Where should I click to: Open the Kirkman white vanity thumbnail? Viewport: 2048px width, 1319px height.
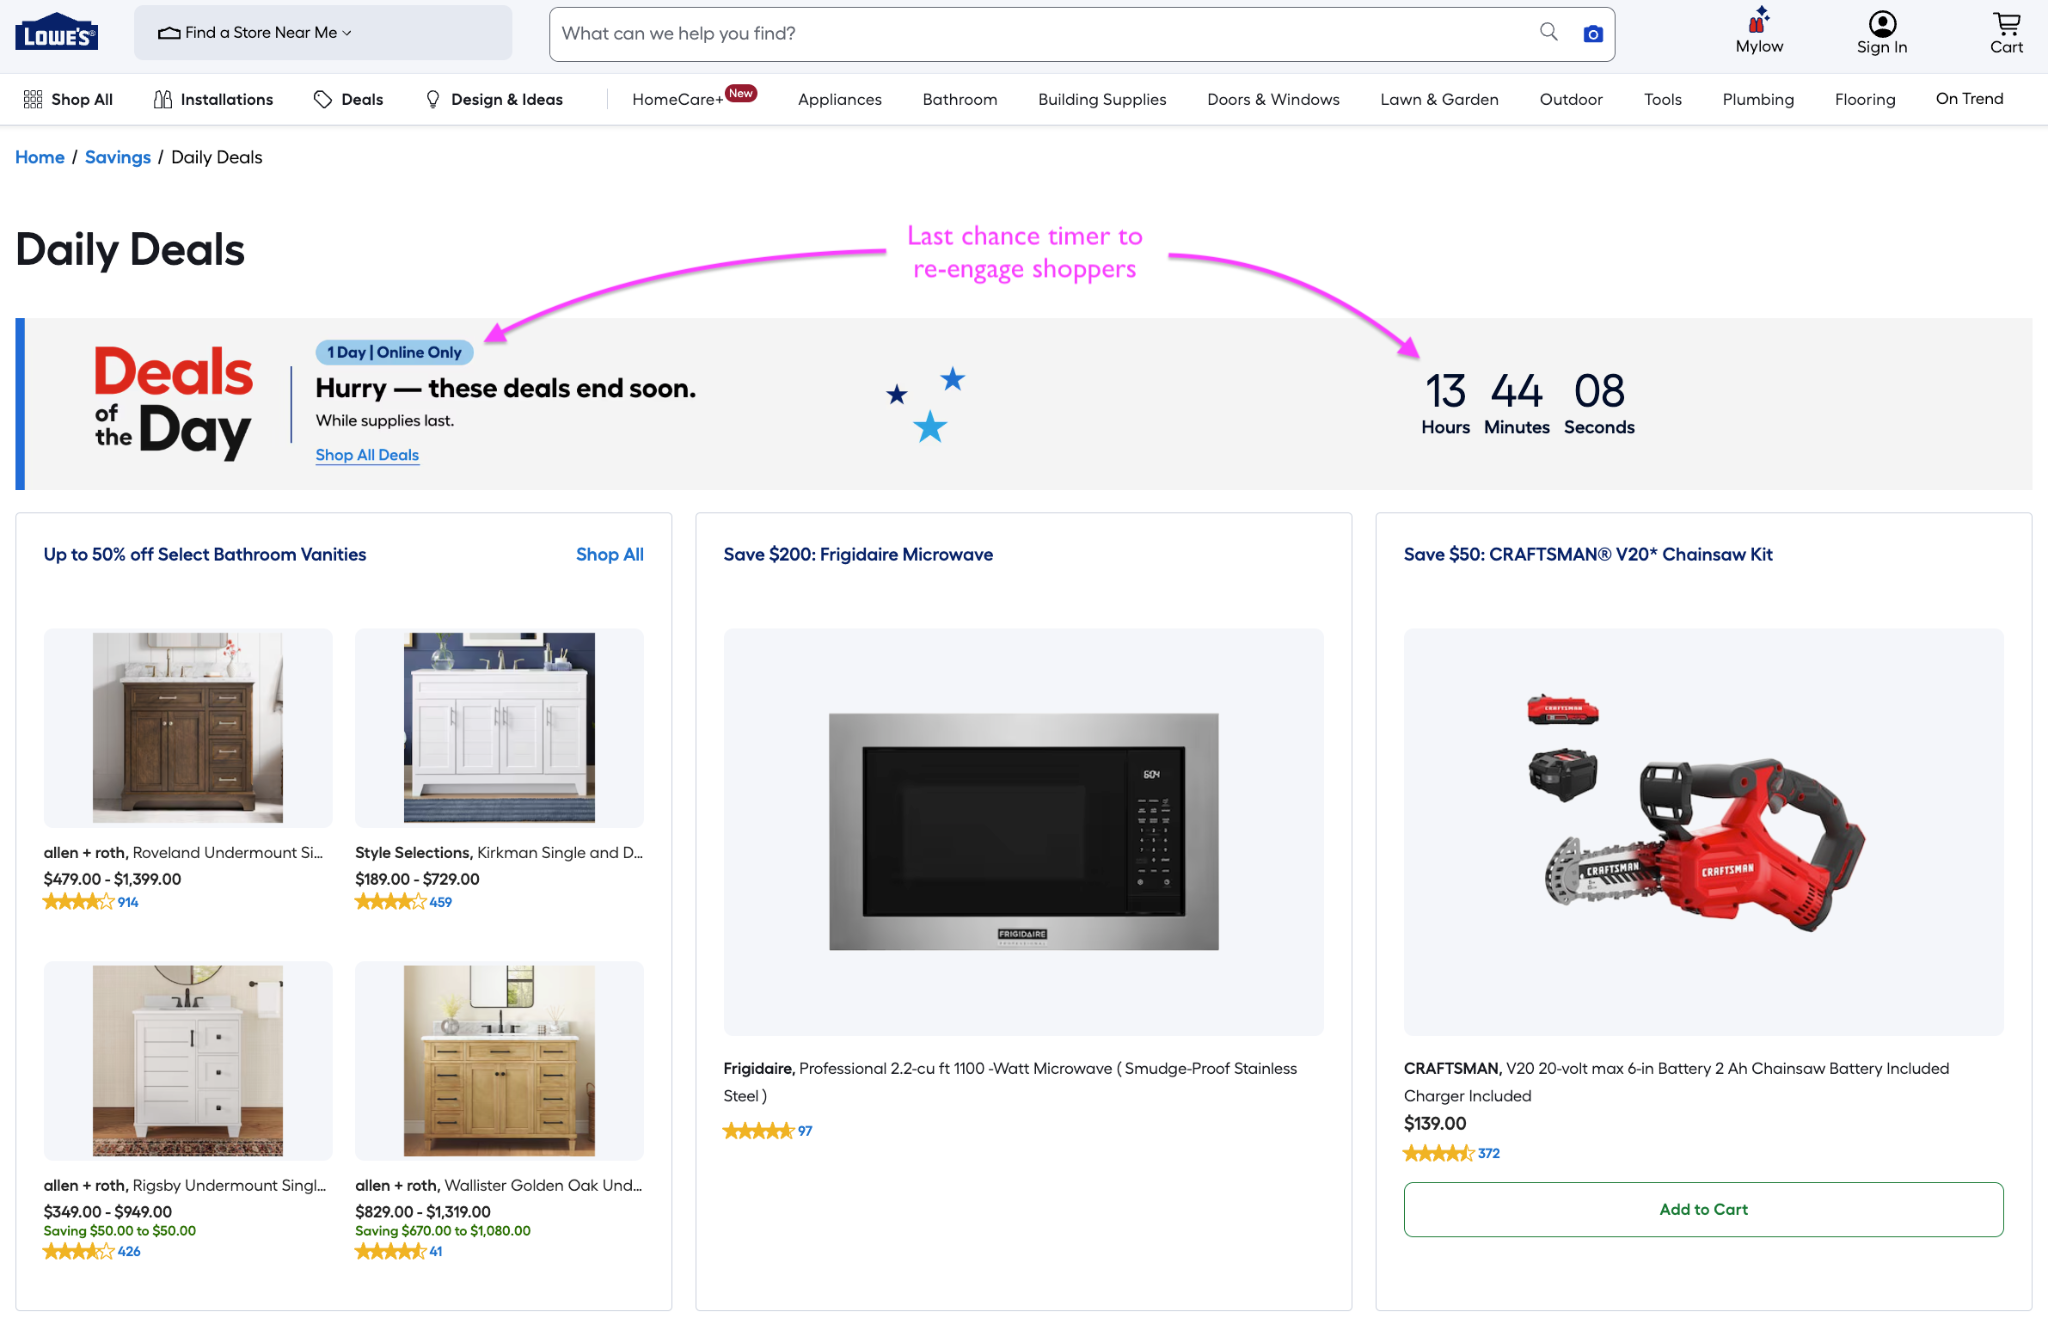(x=499, y=727)
